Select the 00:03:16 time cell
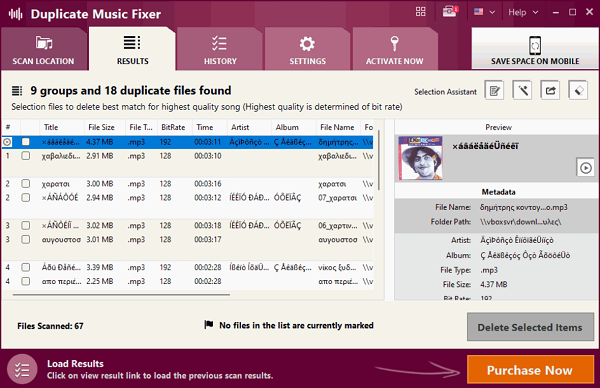 coord(208,184)
